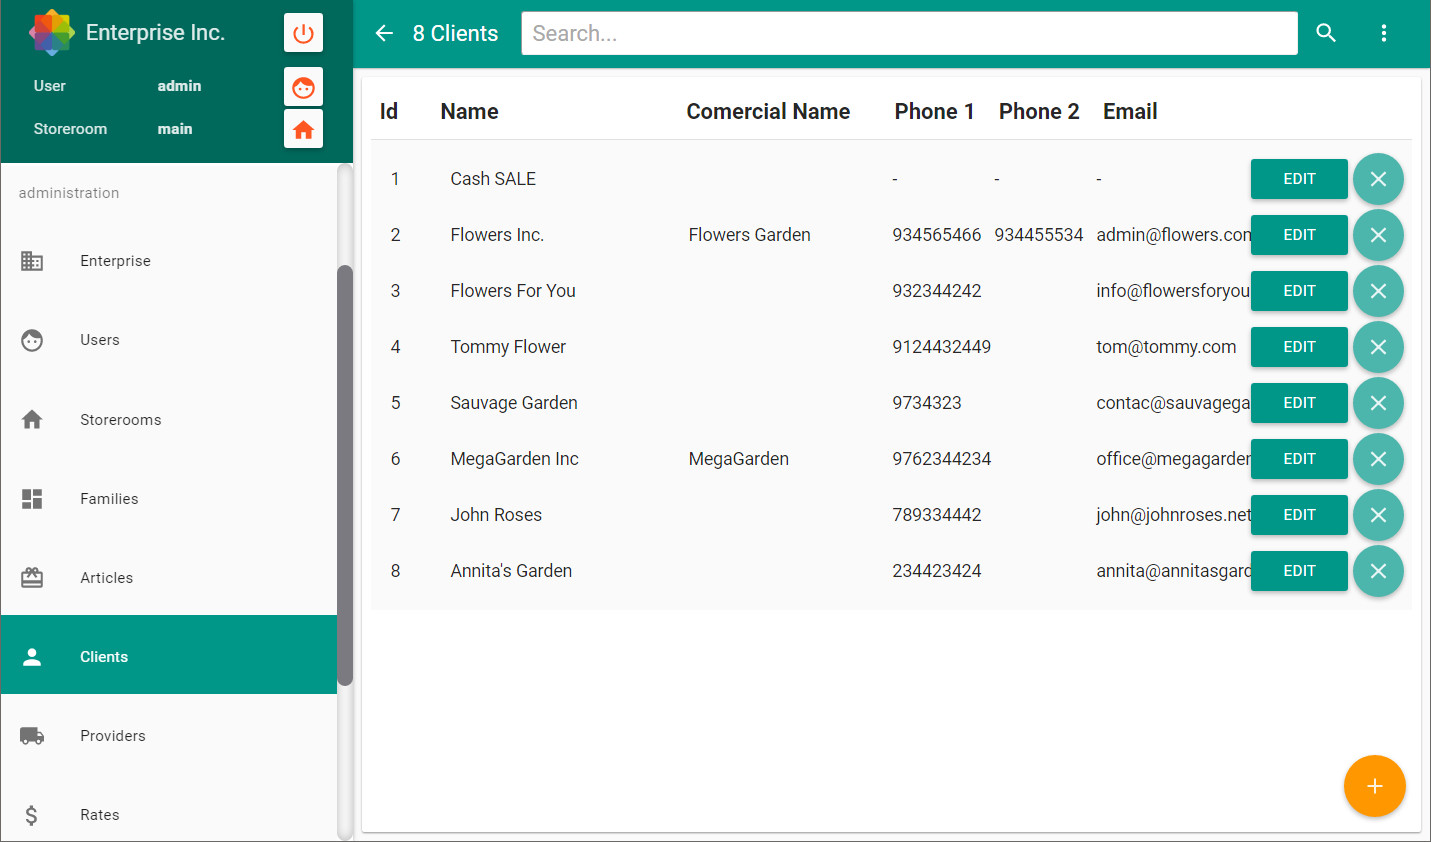Edit the MegaGarden Inc client
1431x842 pixels.
point(1298,459)
